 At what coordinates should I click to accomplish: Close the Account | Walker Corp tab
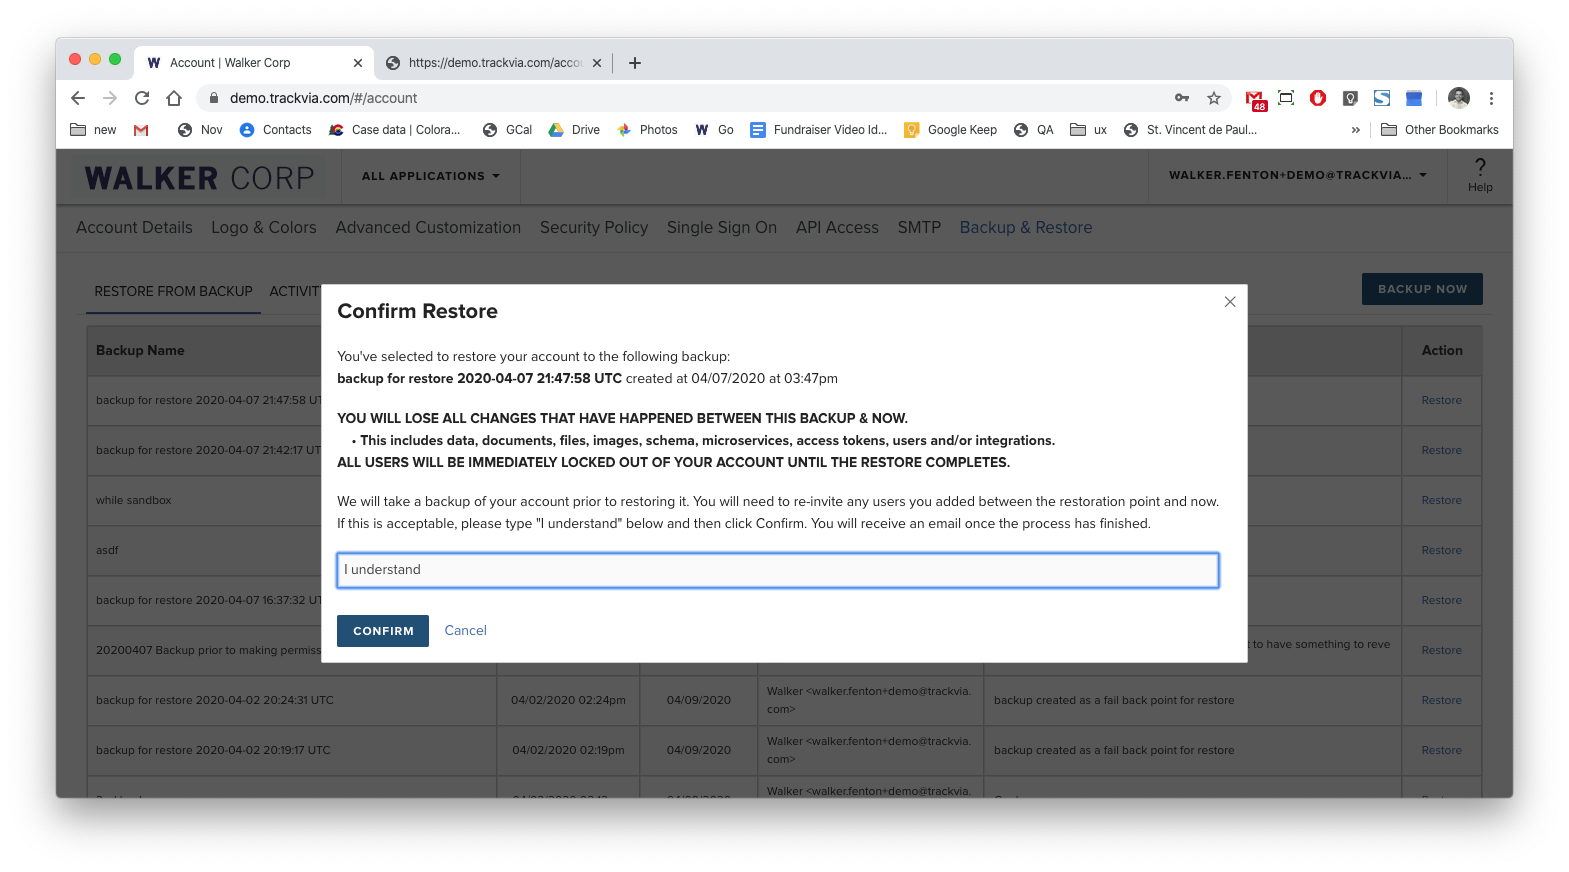[x=358, y=63]
